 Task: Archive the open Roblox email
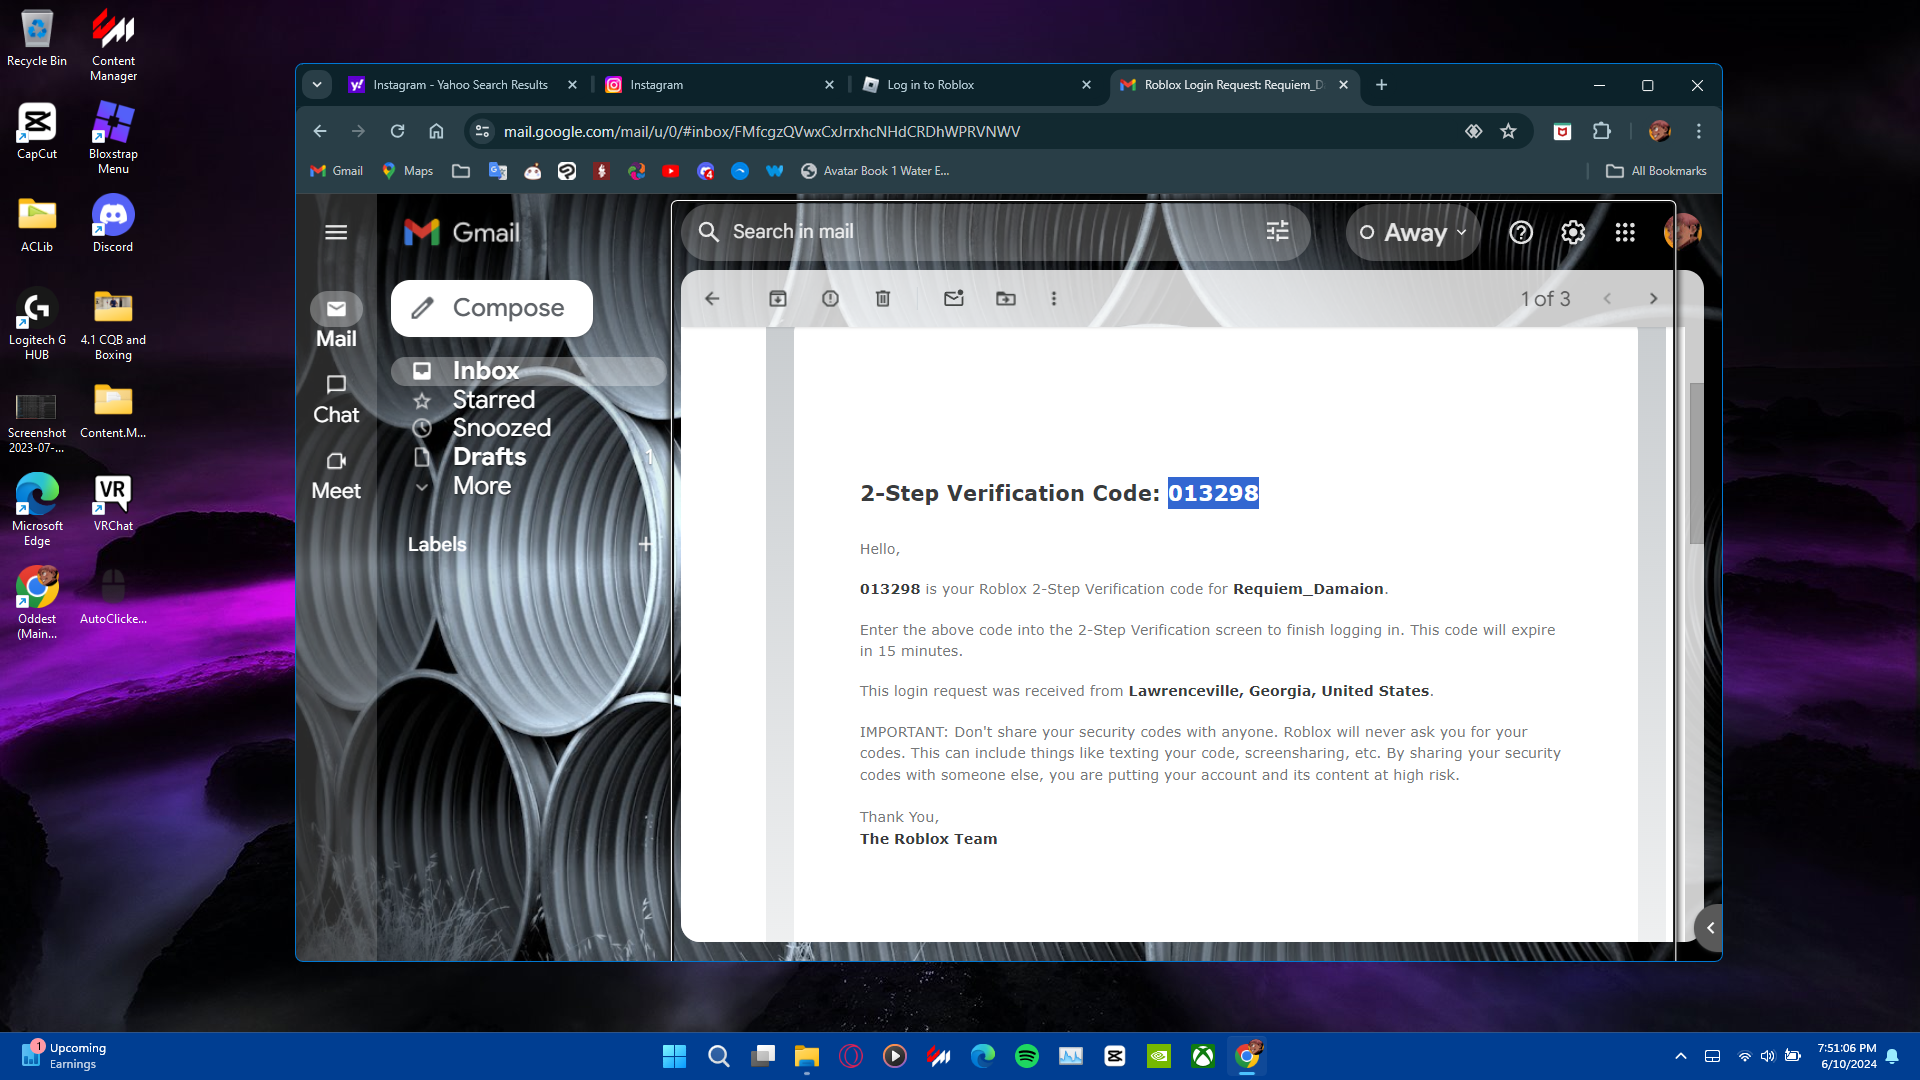coord(778,299)
